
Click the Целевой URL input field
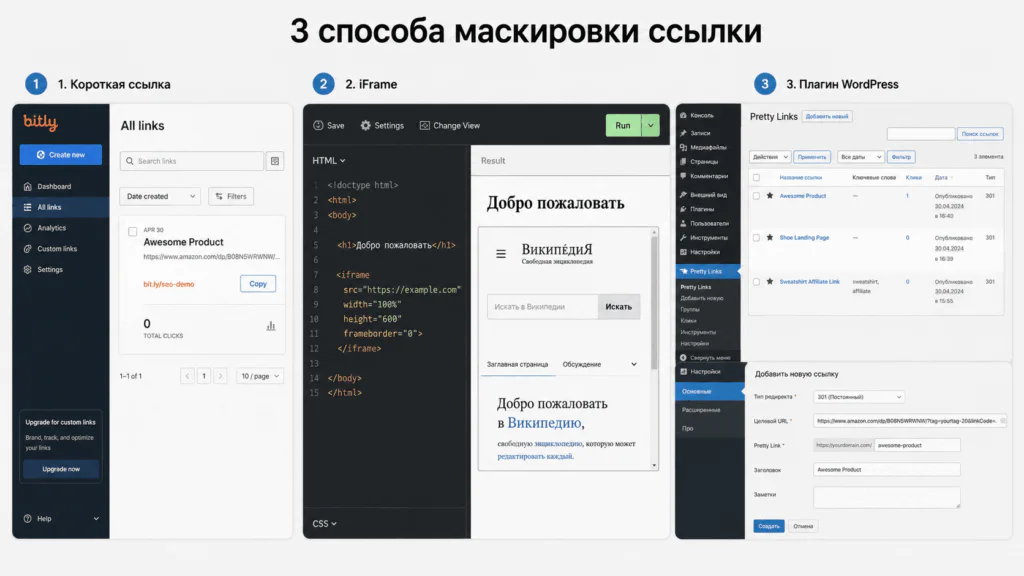[909, 421]
